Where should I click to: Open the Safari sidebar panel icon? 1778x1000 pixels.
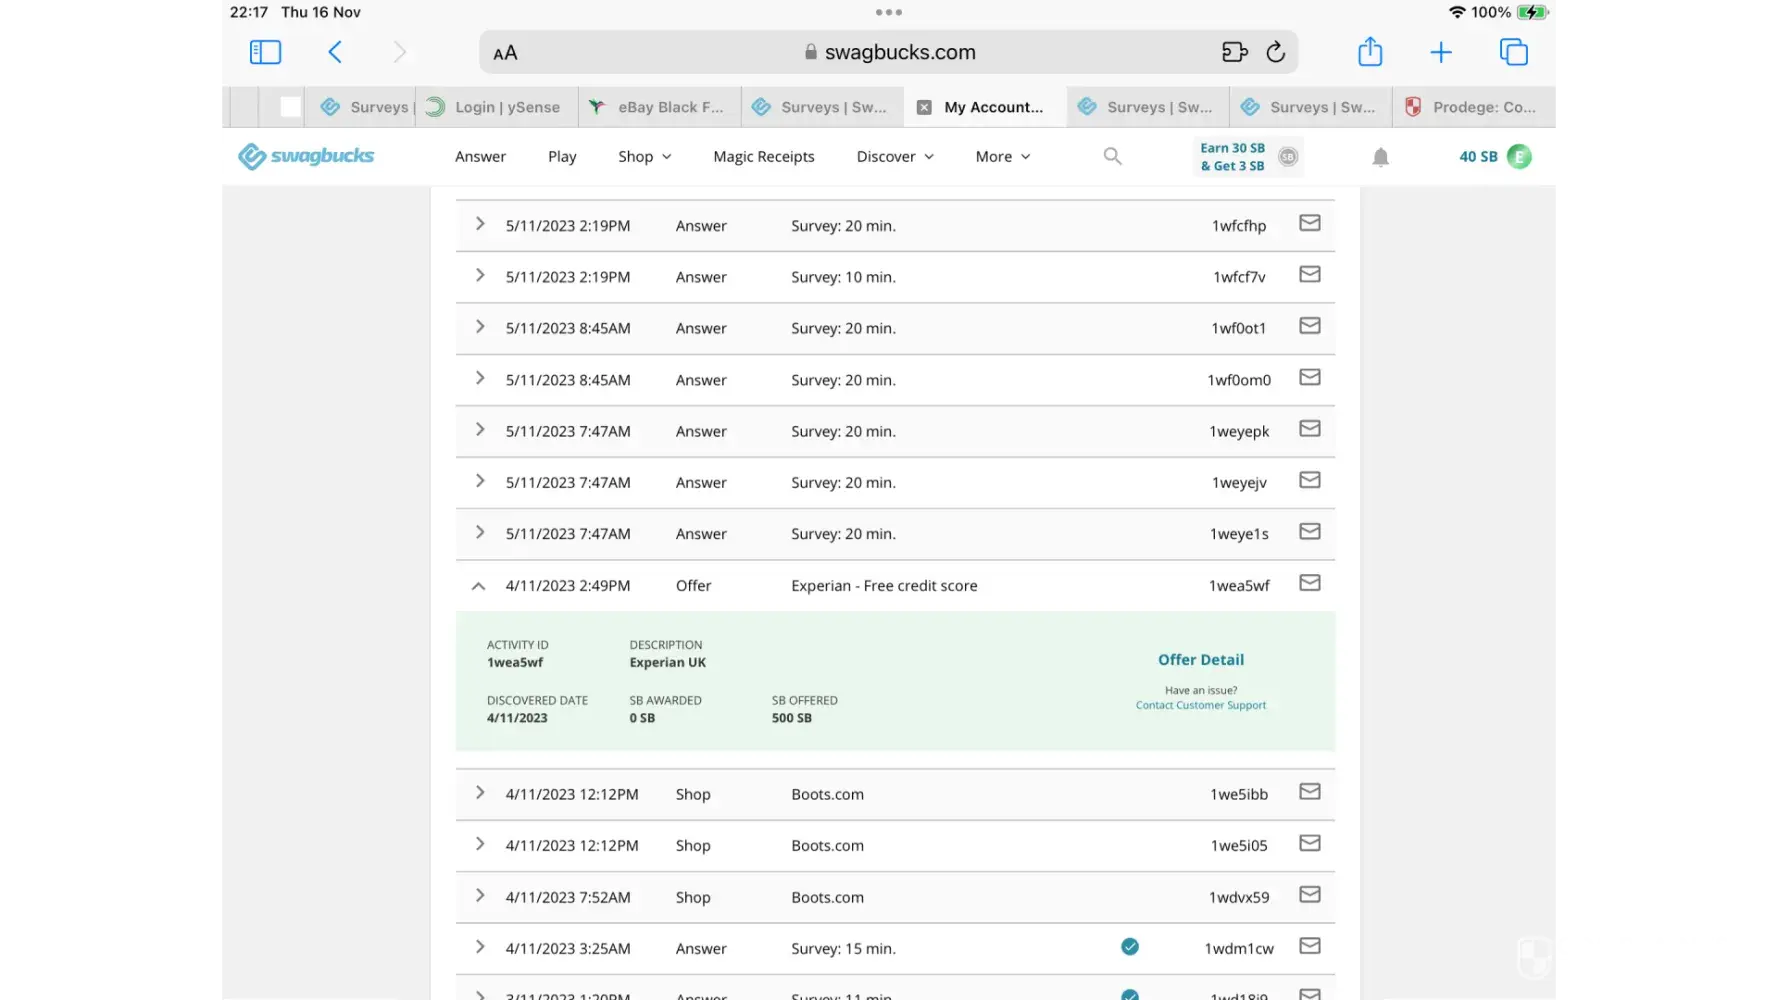pyautogui.click(x=265, y=52)
